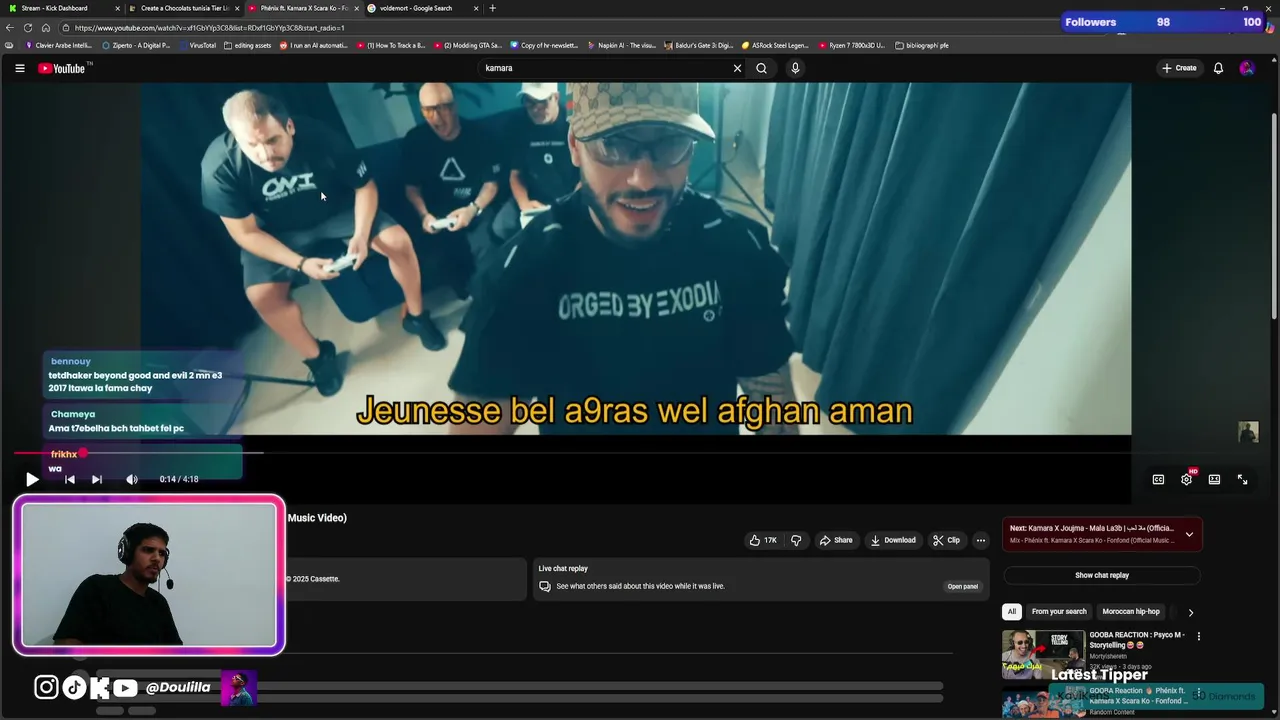This screenshot has width=1280, height=720.
Task: Open bibliographi pfe bookmark folder
Action: [922, 45]
